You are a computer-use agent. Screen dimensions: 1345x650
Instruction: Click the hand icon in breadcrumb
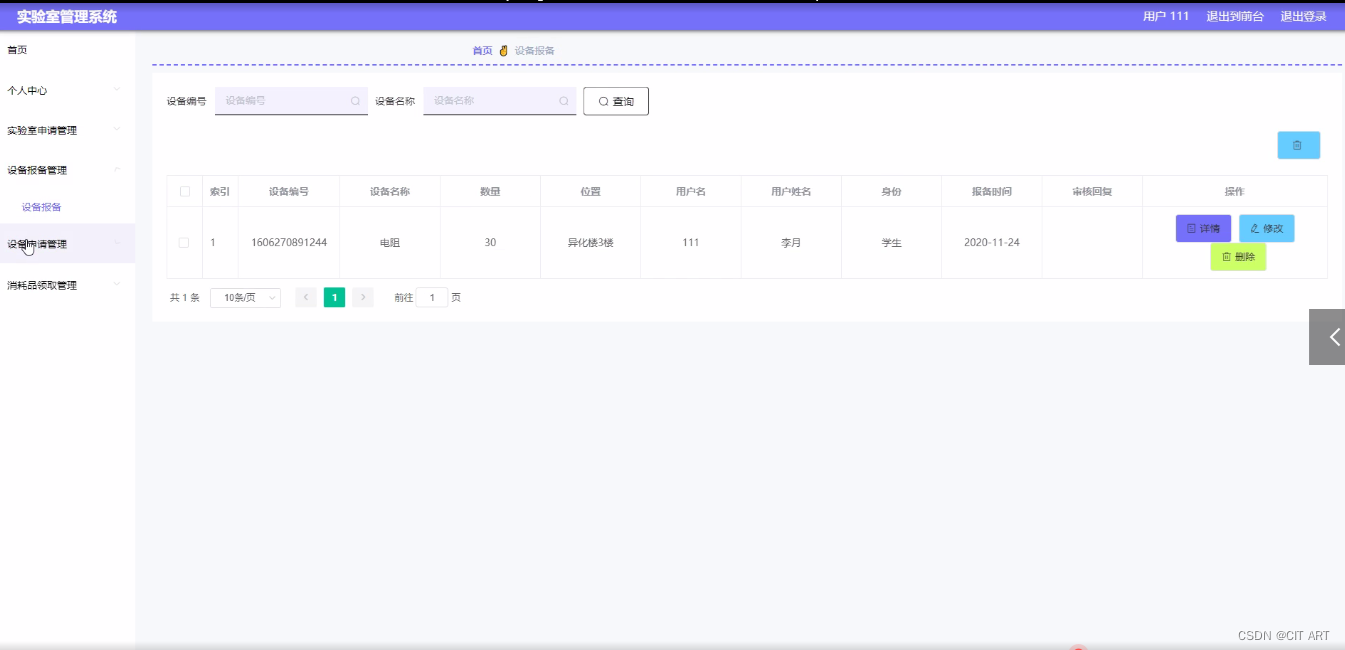504,50
